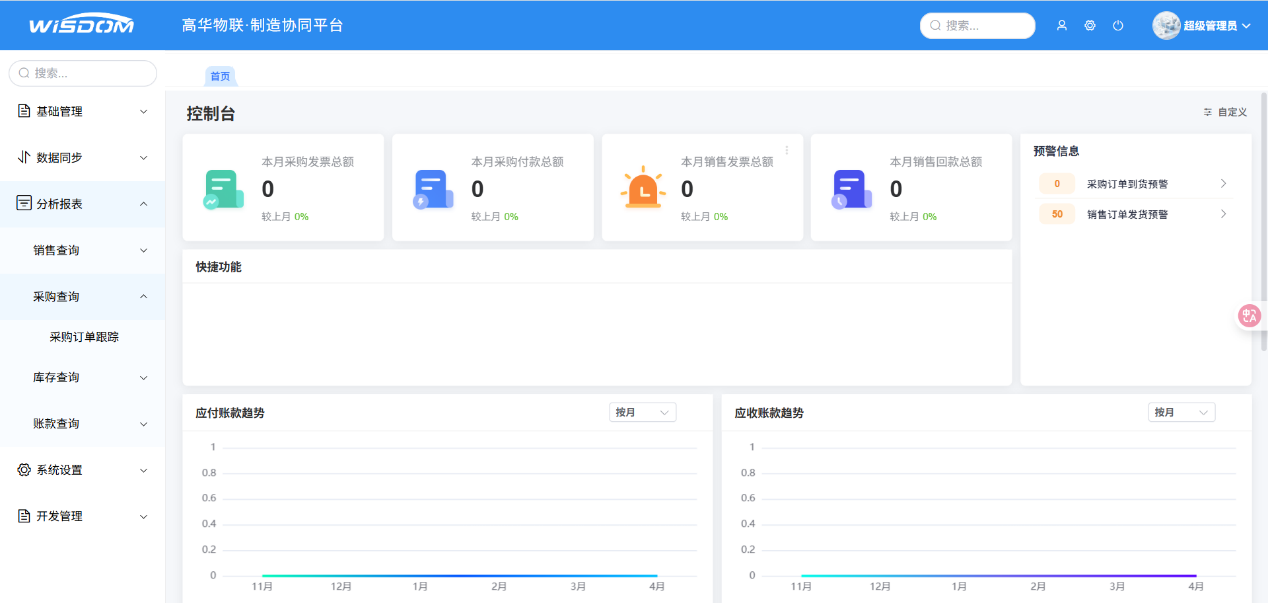
Task: Click the blue purchase payment card icon
Action: coord(433,189)
